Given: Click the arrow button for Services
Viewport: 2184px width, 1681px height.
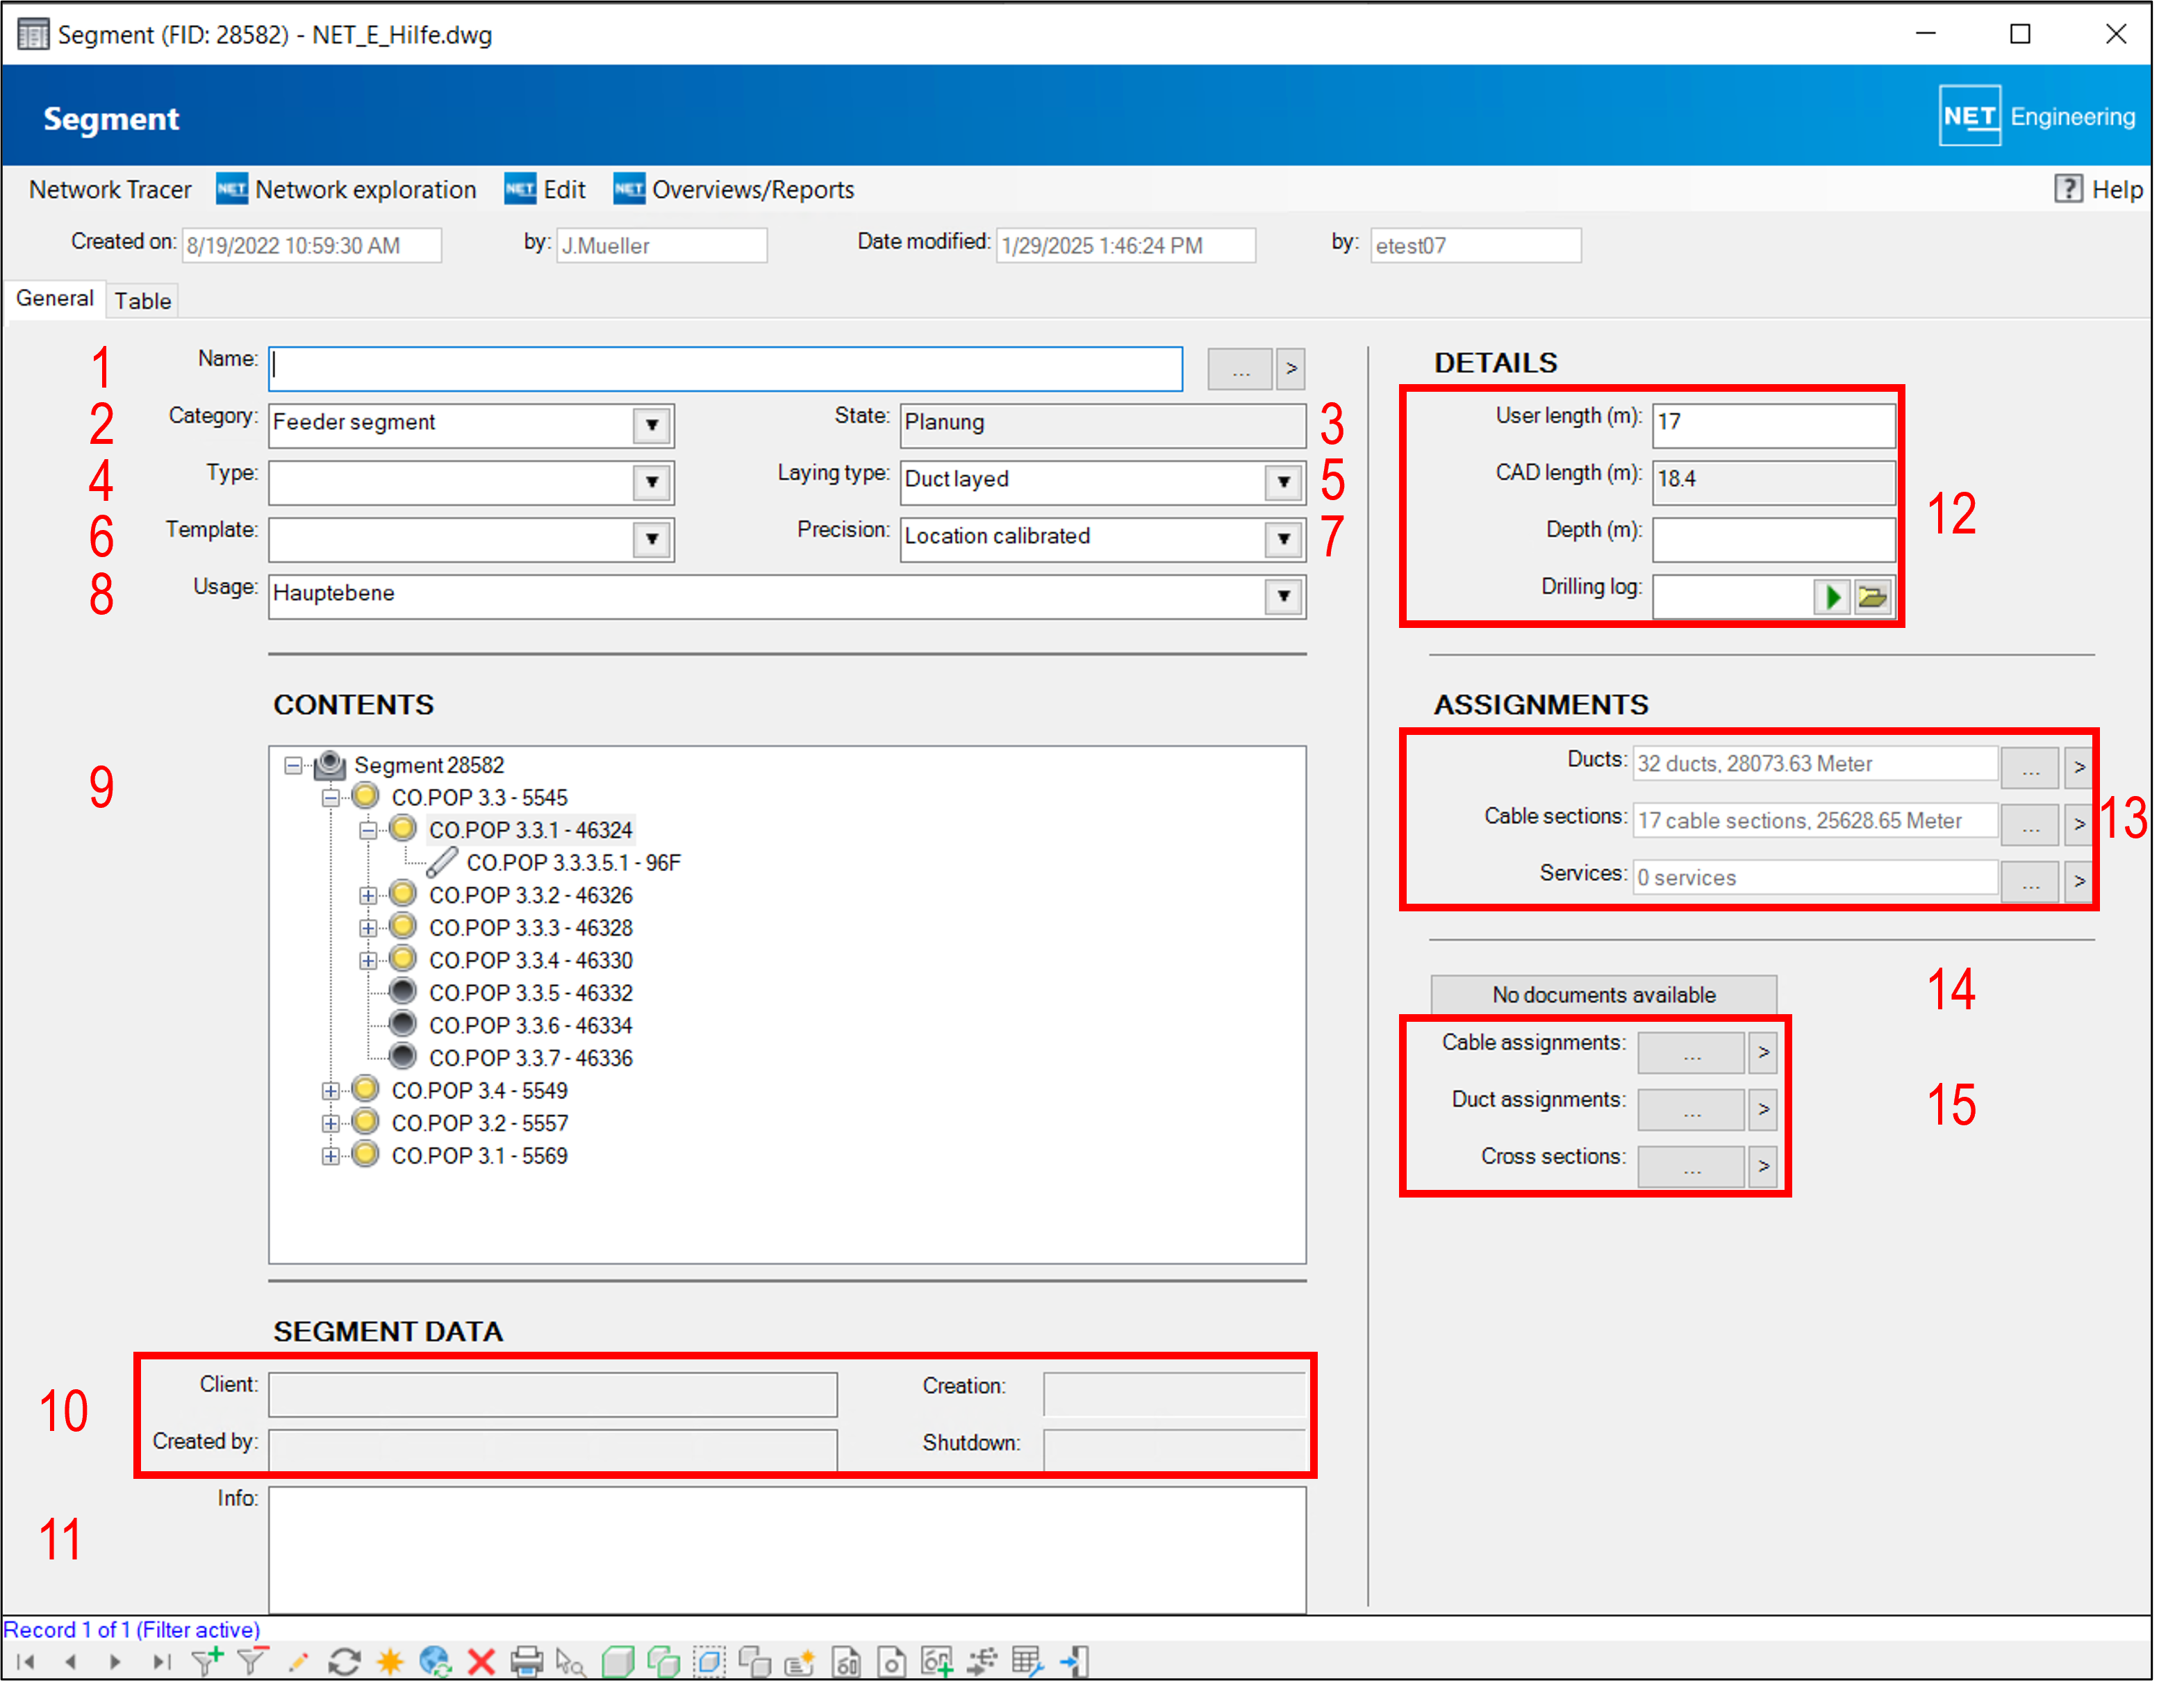Looking at the screenshot, I should tap(2079, 881).
